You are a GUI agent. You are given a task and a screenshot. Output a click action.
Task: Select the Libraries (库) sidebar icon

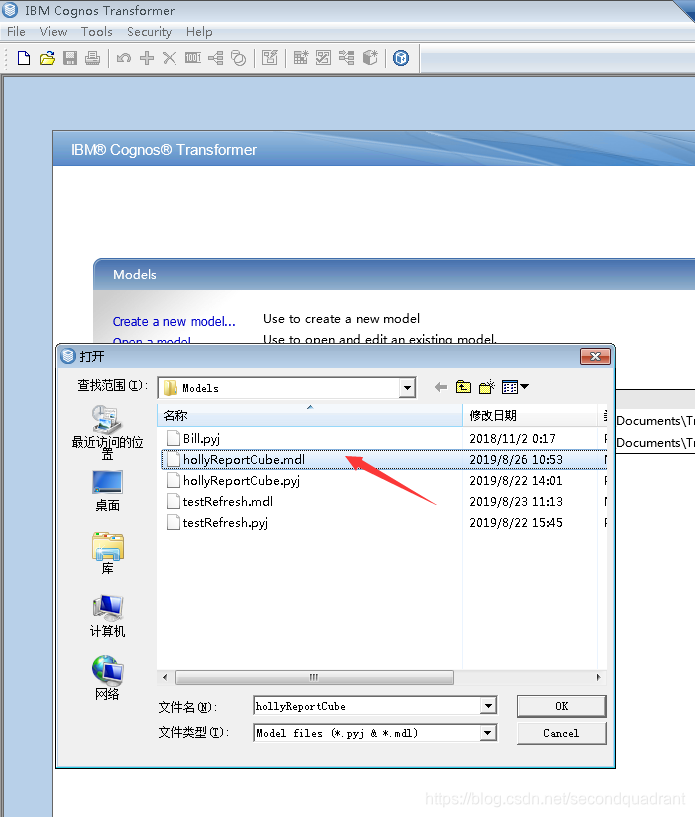107,553
